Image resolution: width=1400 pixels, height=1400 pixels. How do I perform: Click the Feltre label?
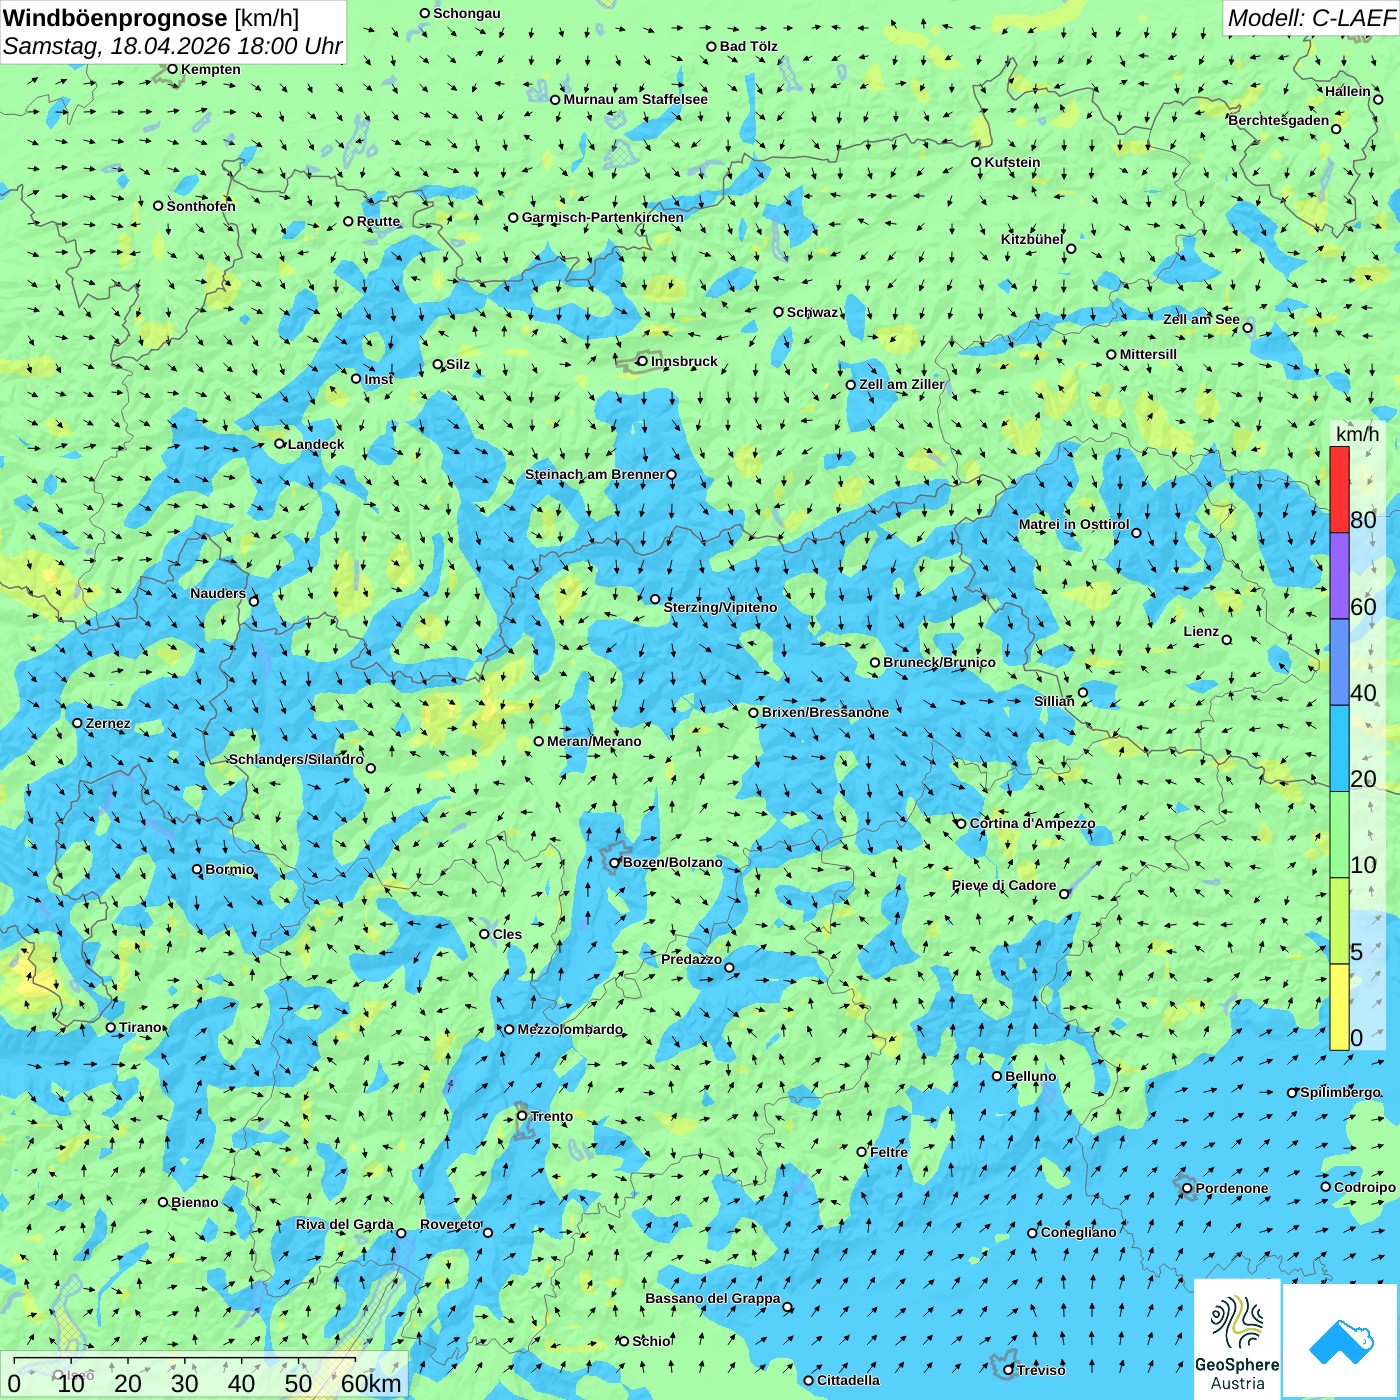889,1152
